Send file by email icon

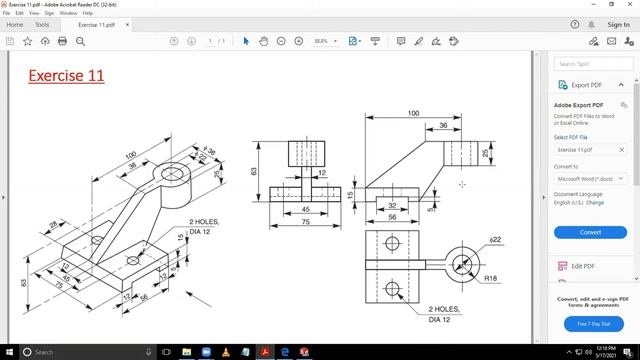(611, 41)
